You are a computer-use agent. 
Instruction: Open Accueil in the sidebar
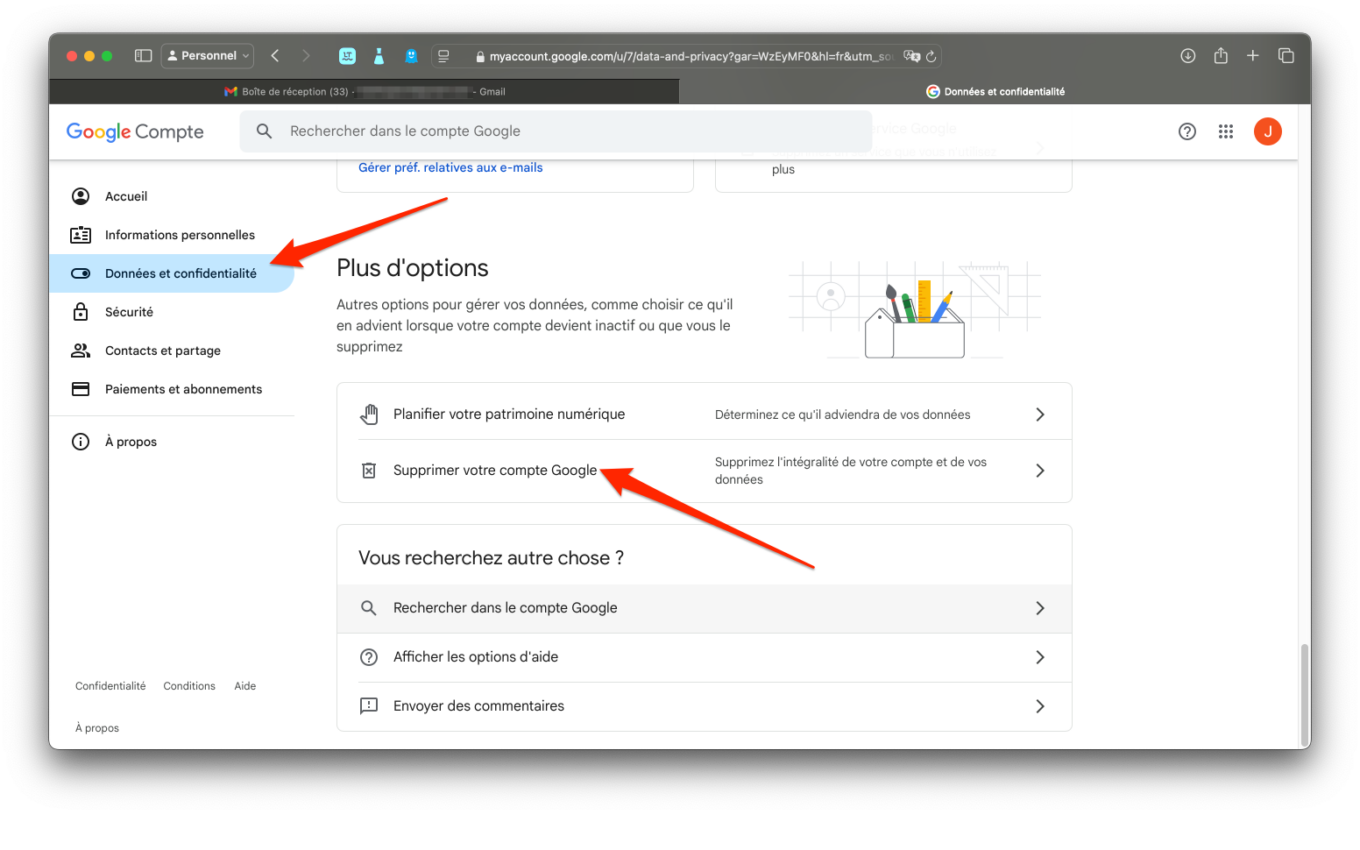click(x=172, y=197)
